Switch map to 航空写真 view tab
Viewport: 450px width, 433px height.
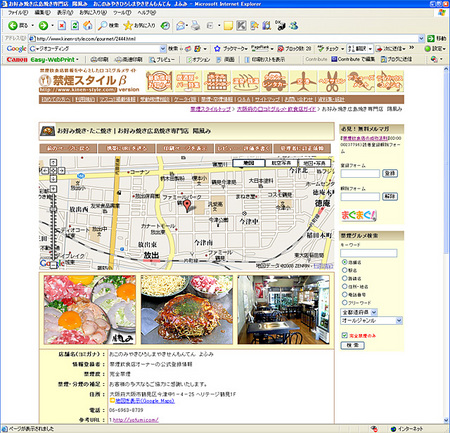click(281, 163)
